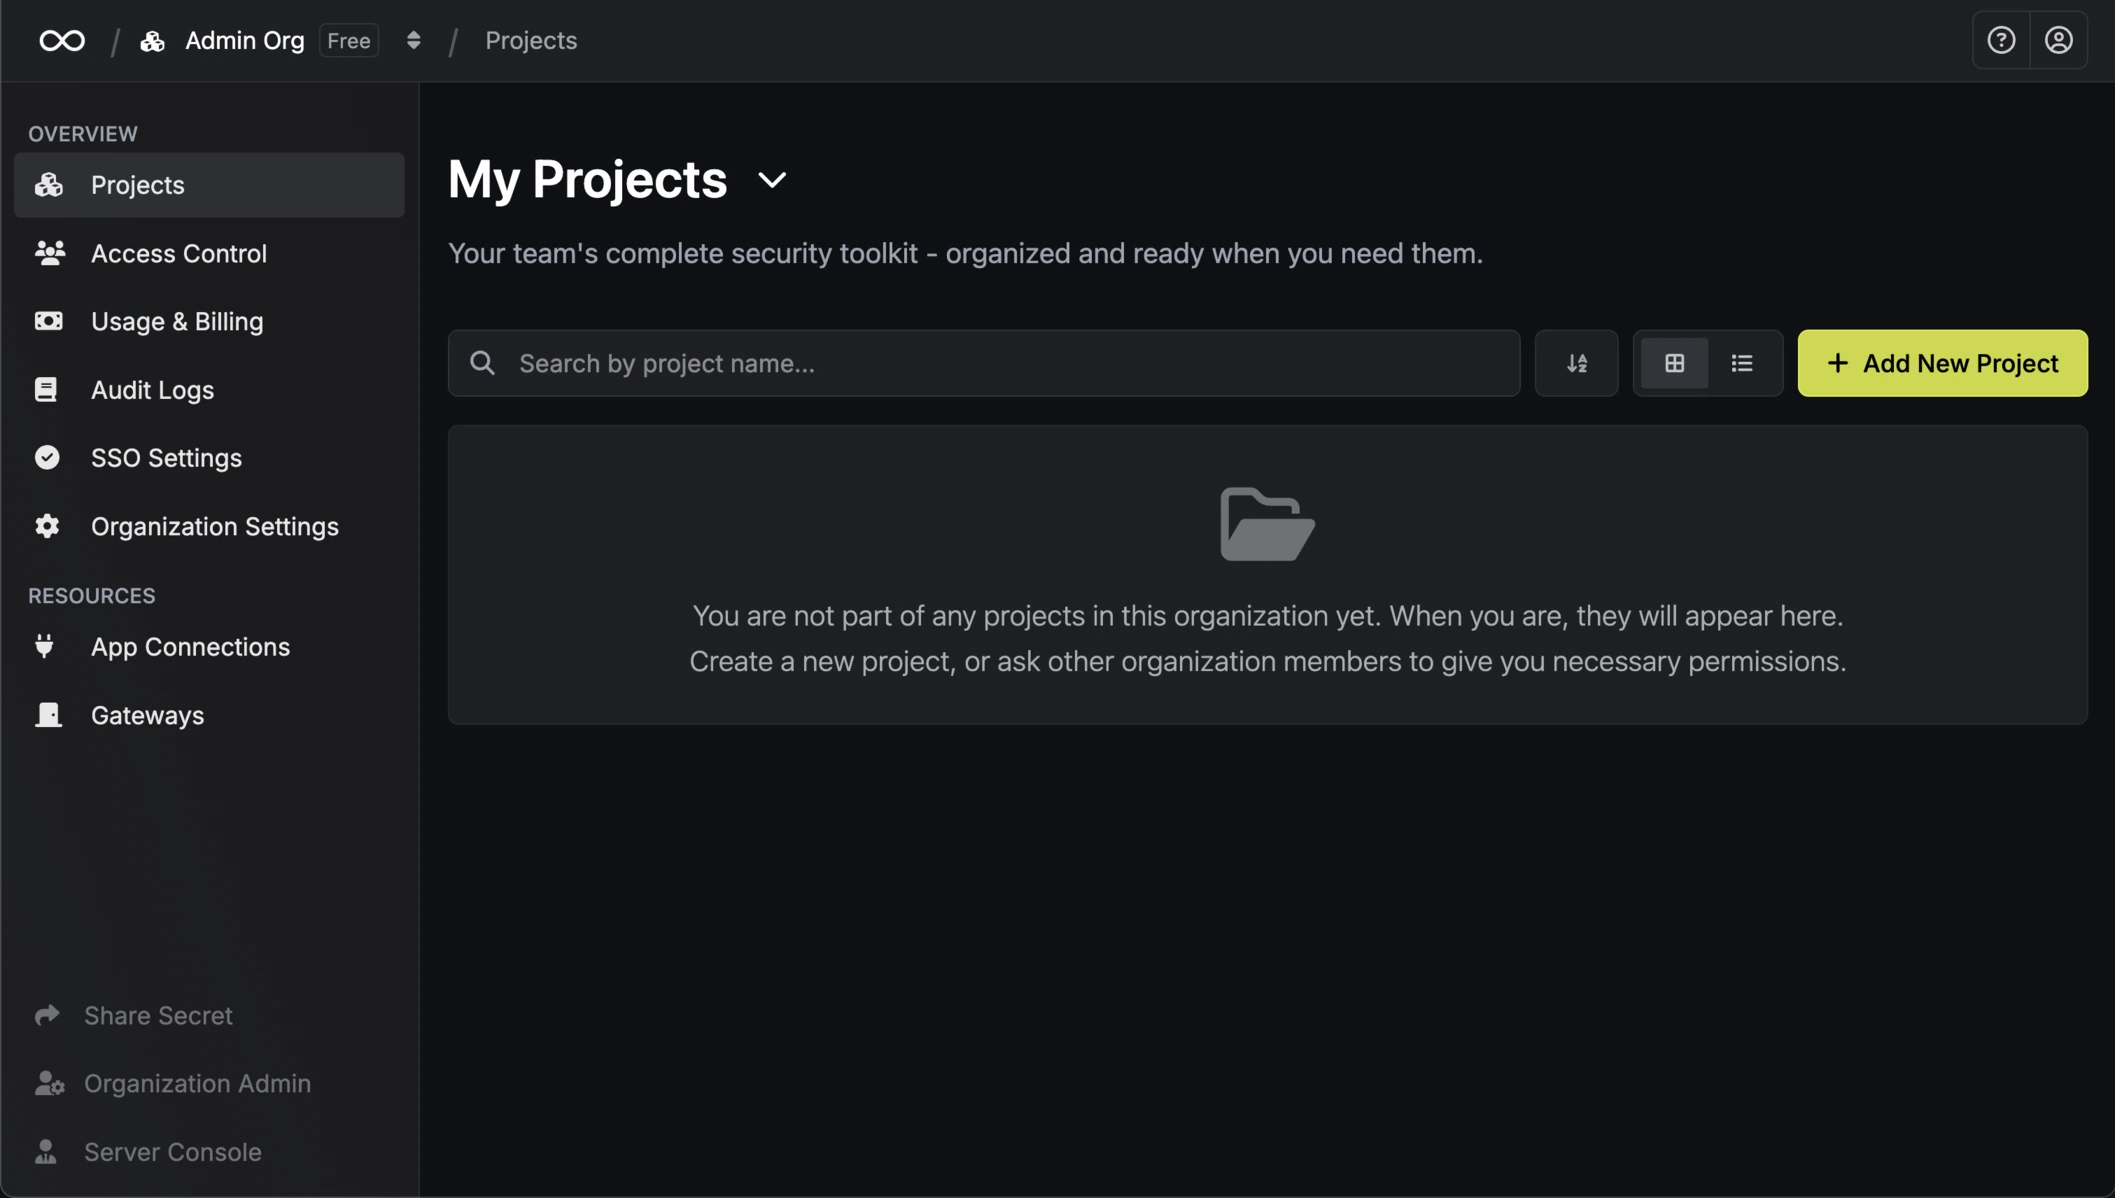Open the help question mark icon
2115x1198 pixels.
point(2001,41)
